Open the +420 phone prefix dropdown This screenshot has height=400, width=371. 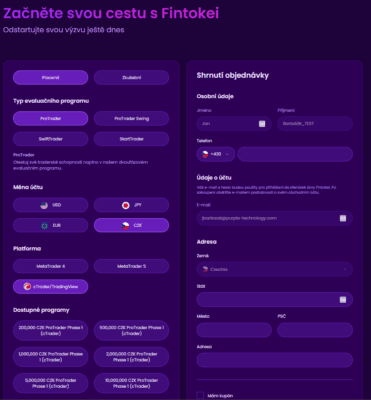click(x=216, y=154)
